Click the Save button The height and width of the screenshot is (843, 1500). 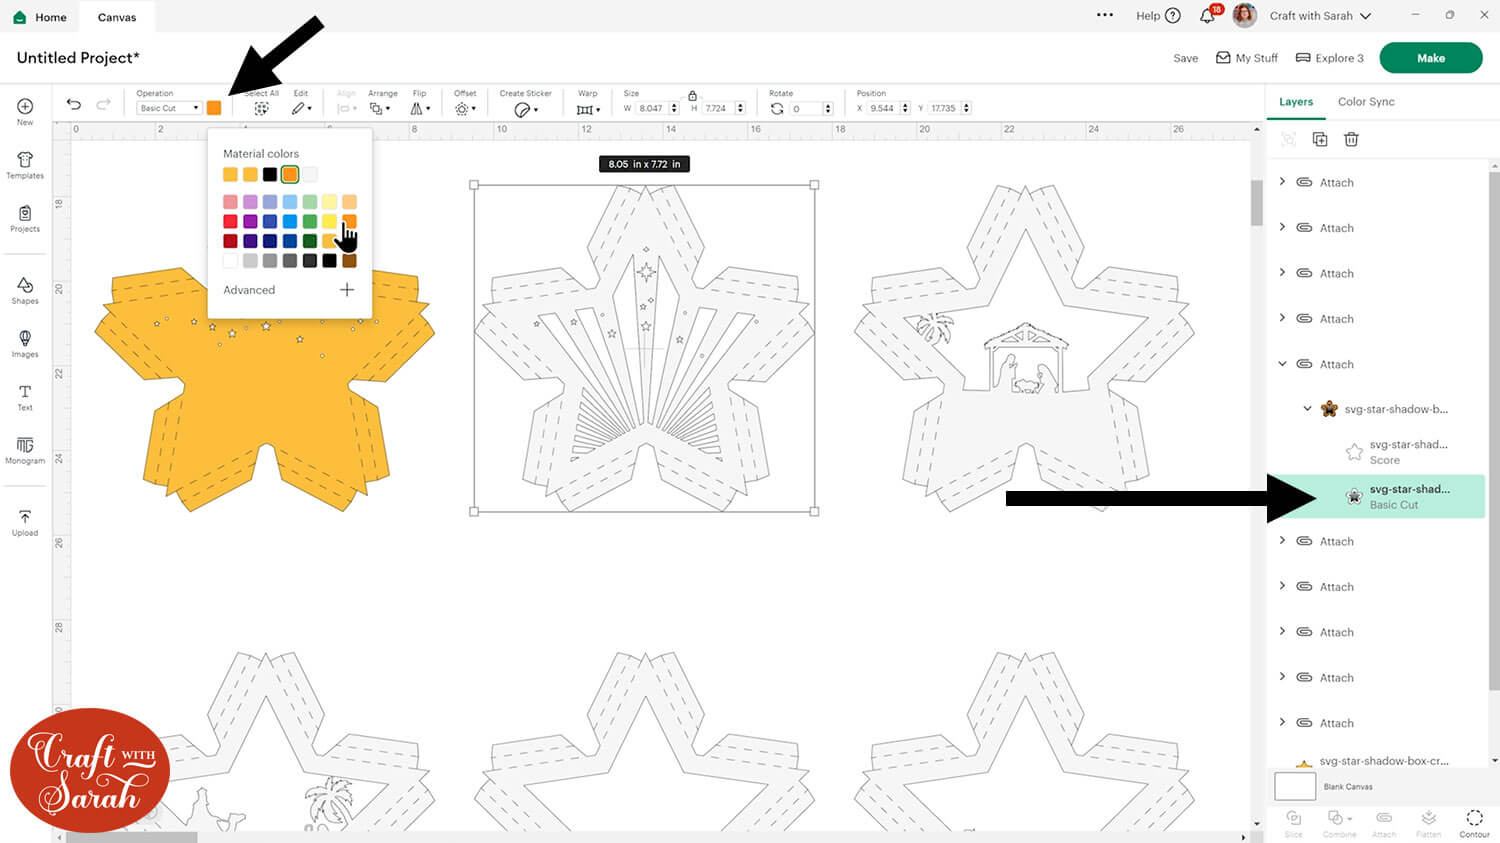[x=1186, y=58]
